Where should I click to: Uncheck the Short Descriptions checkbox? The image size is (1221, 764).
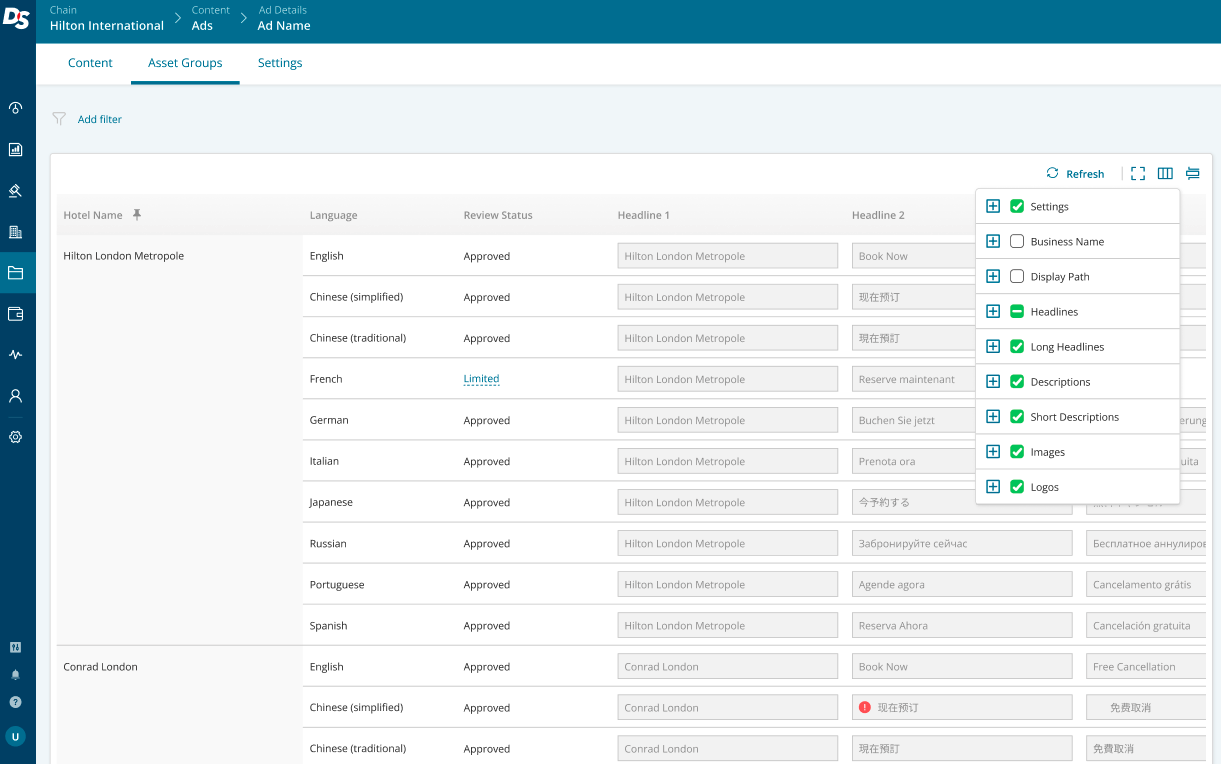(1017, 416)
